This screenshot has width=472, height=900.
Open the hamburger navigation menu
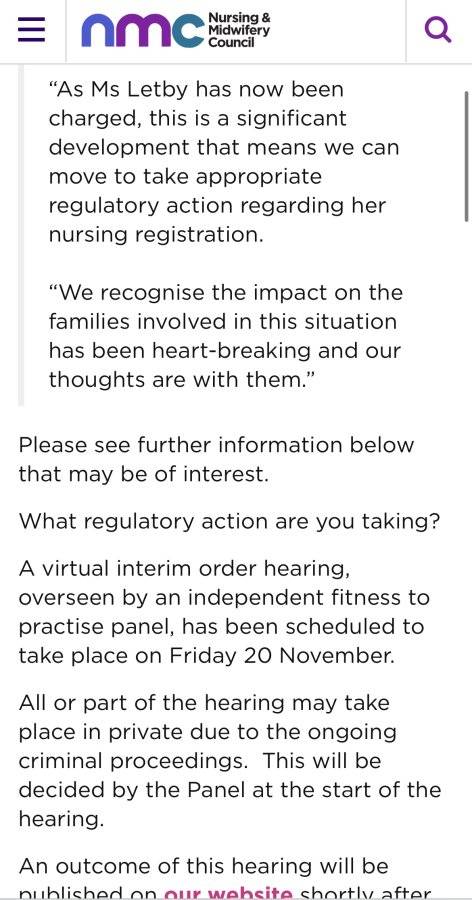(31, 30)
